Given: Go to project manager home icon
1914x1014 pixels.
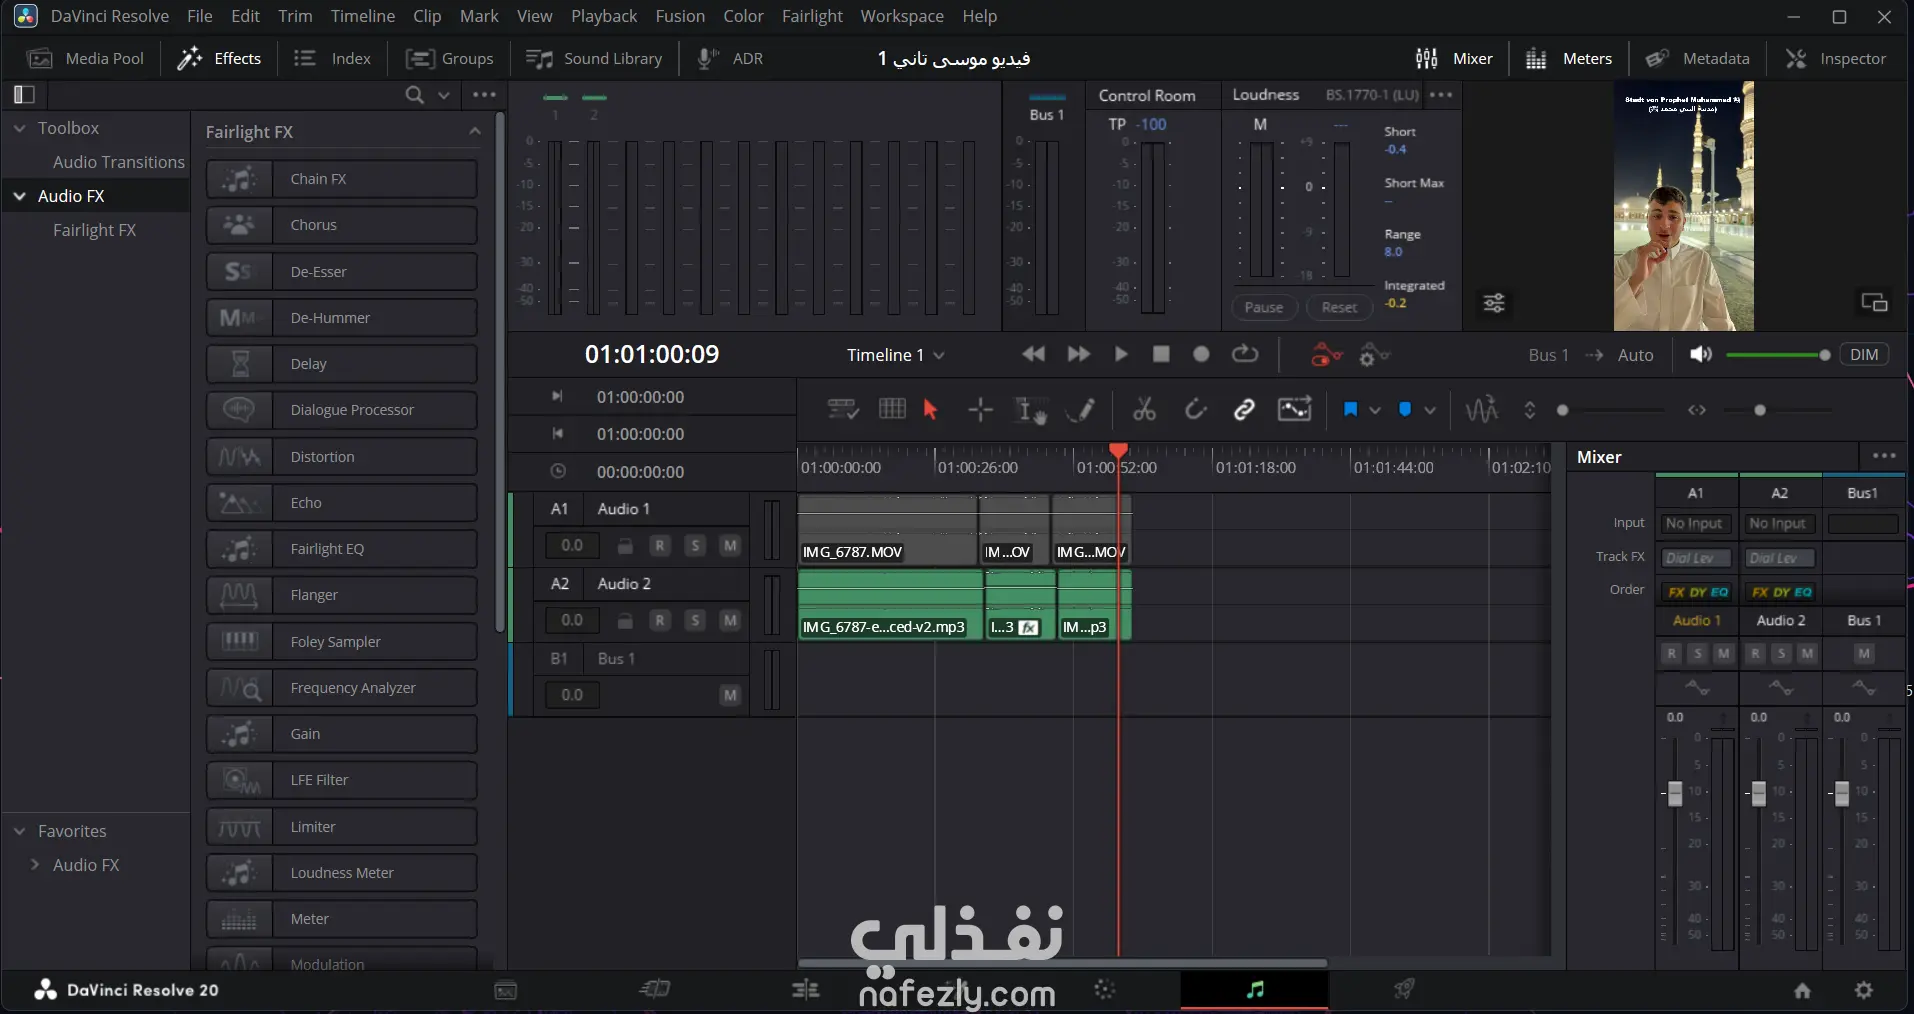Looking at the screenshot, I should click(1802, 990).
